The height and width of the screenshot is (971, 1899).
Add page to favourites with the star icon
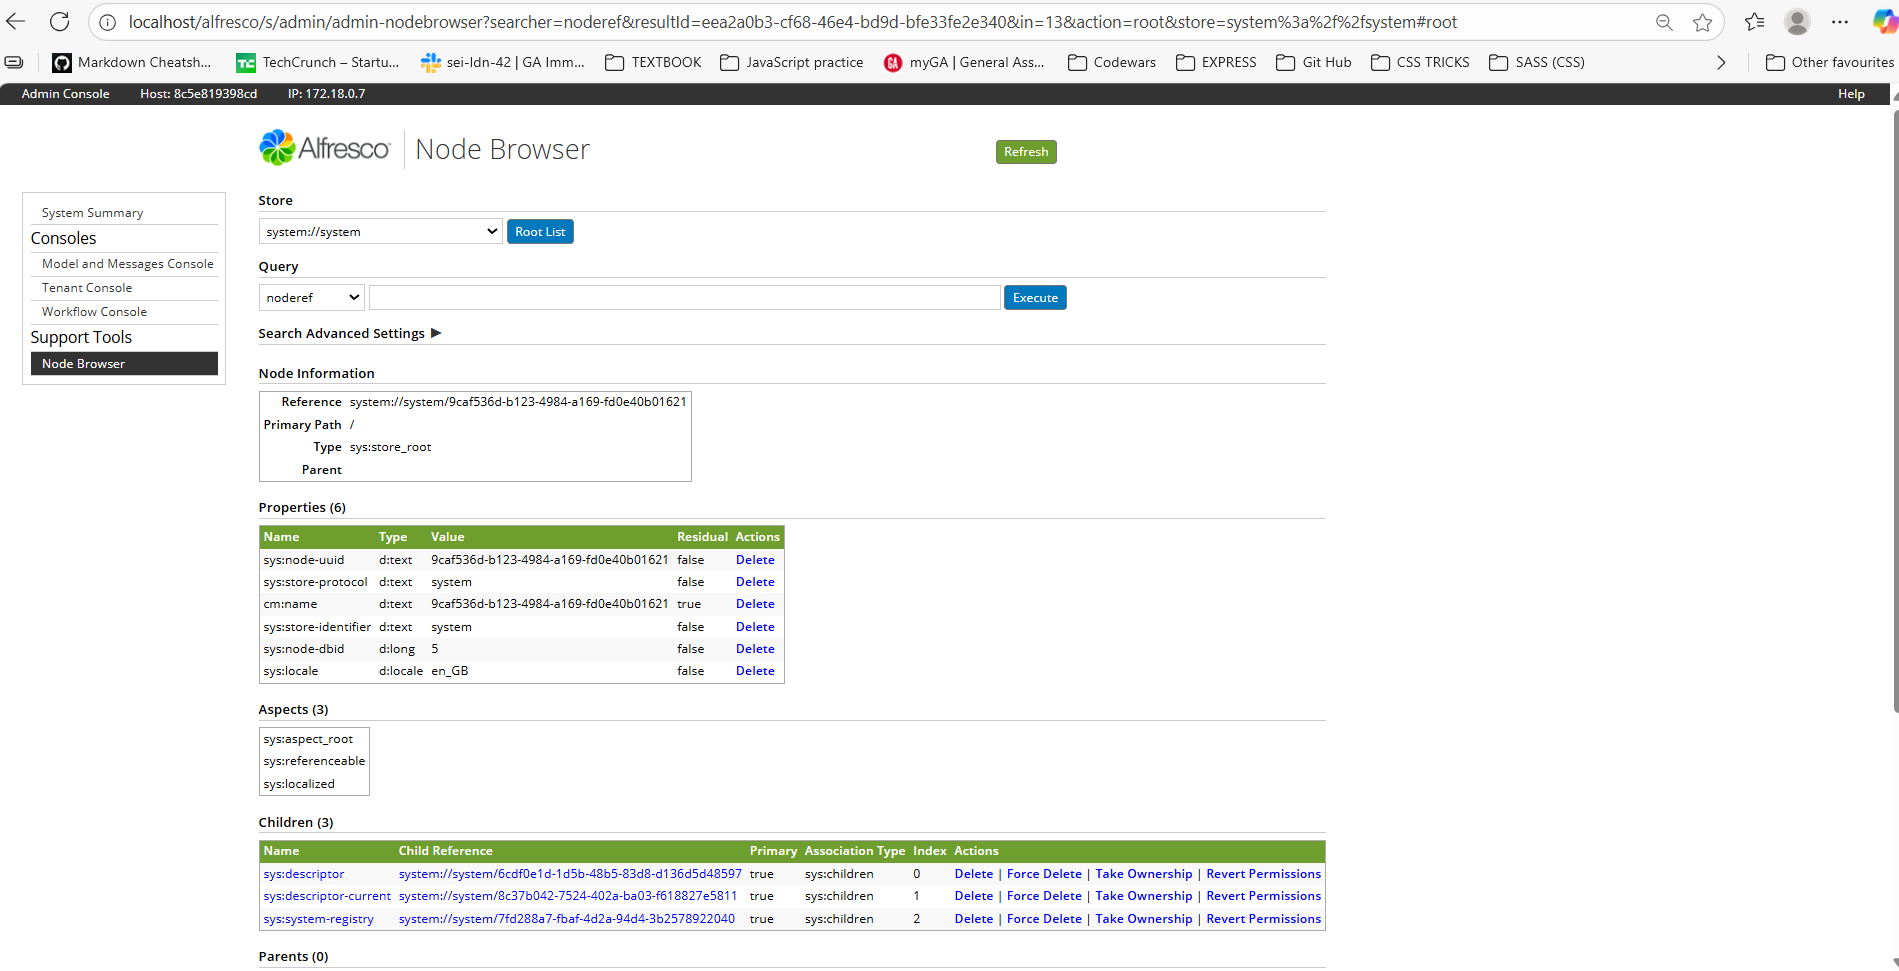coord(1702,22)
